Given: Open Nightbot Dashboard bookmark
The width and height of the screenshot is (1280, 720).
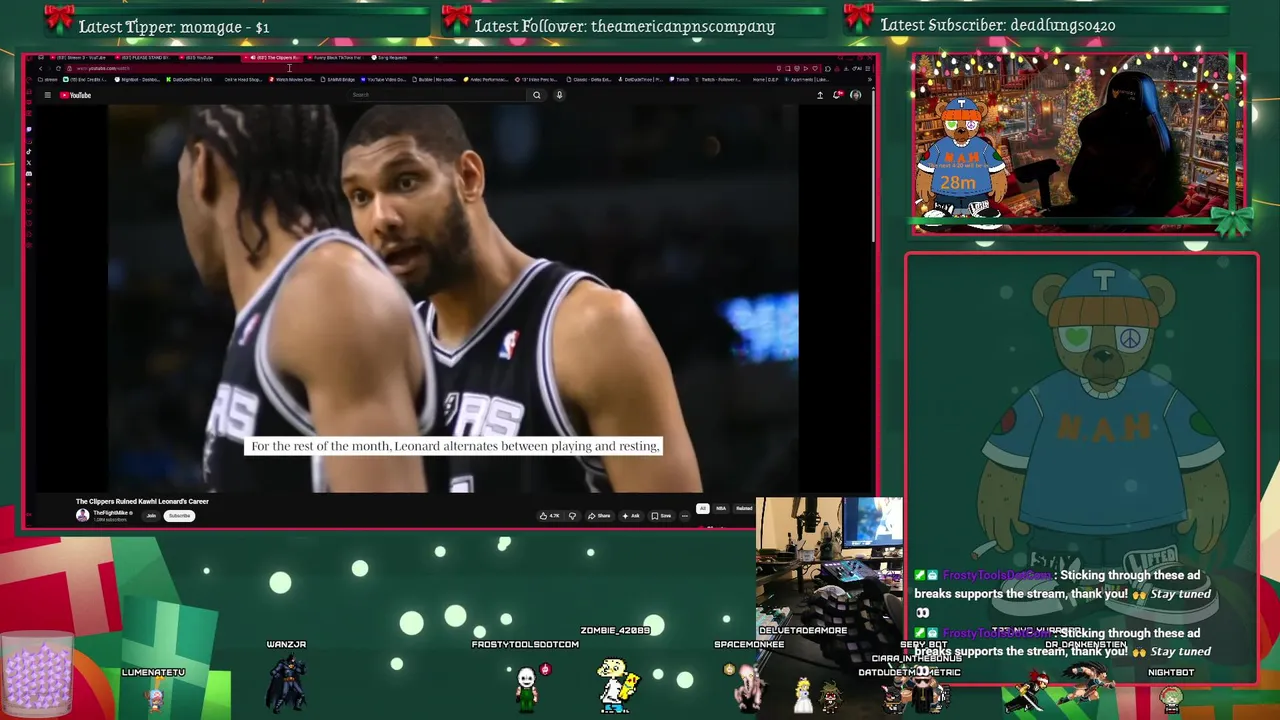Looking at the screenshot, I should click(x=137, y=79).
